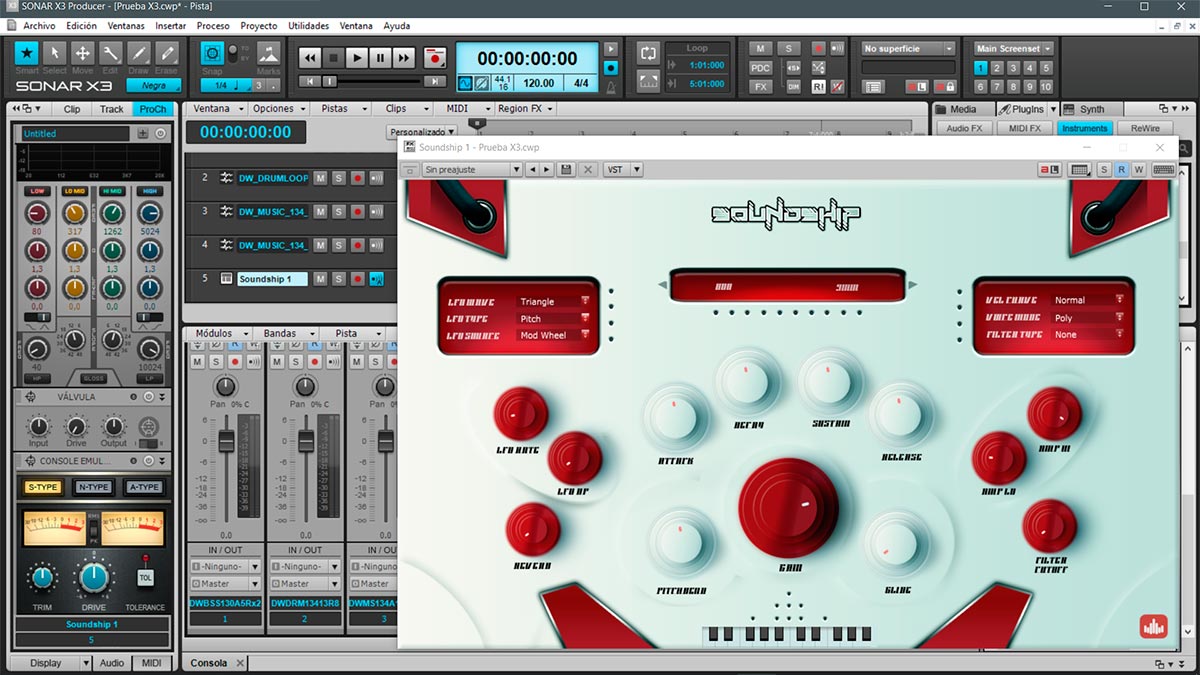
Task: Open the Sin preajuste preset dropdown
Action: click(x=472, y=170)
